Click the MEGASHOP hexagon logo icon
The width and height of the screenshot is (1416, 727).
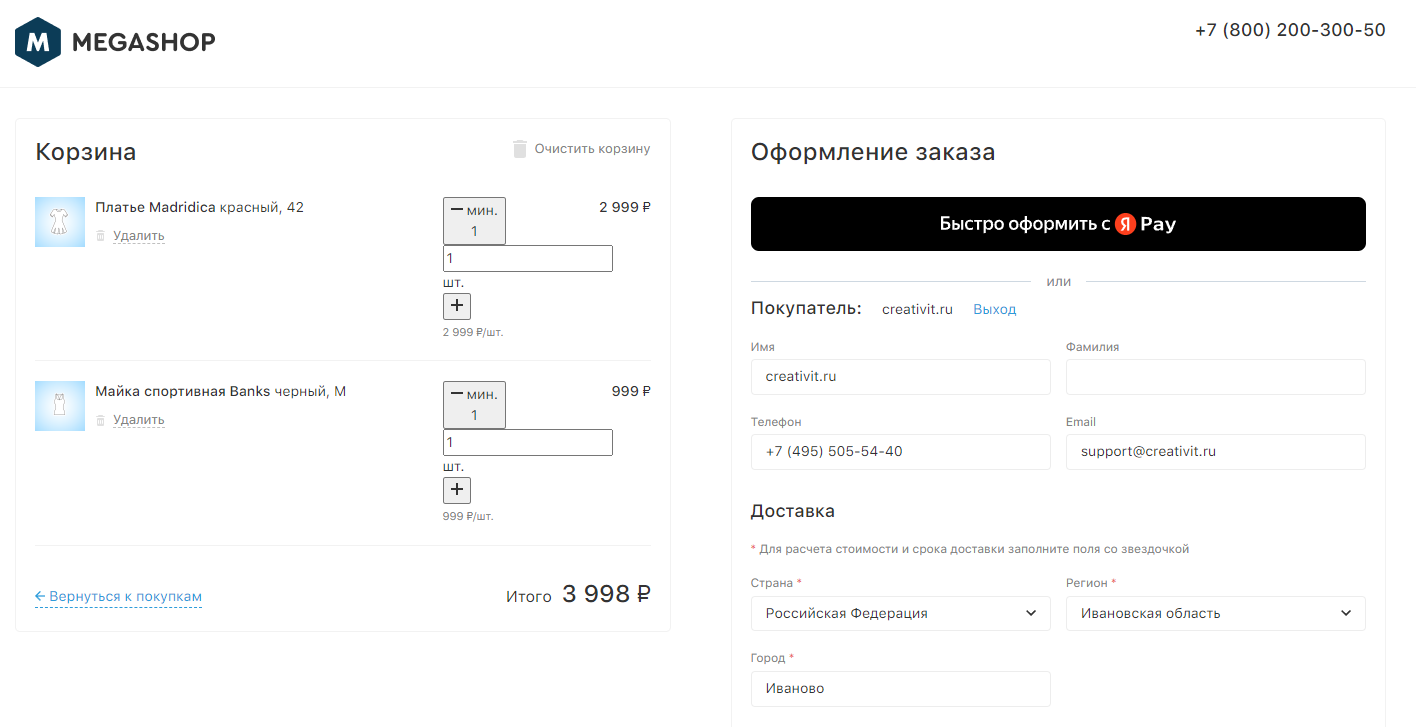pyautogui.click(x=38, y=42)
